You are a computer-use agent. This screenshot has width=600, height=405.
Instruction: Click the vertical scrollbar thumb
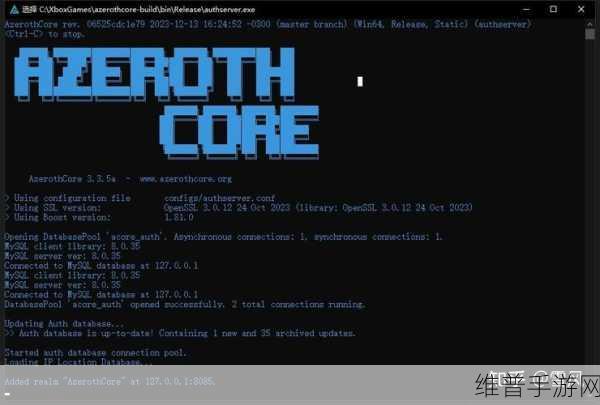coord(590,34)
